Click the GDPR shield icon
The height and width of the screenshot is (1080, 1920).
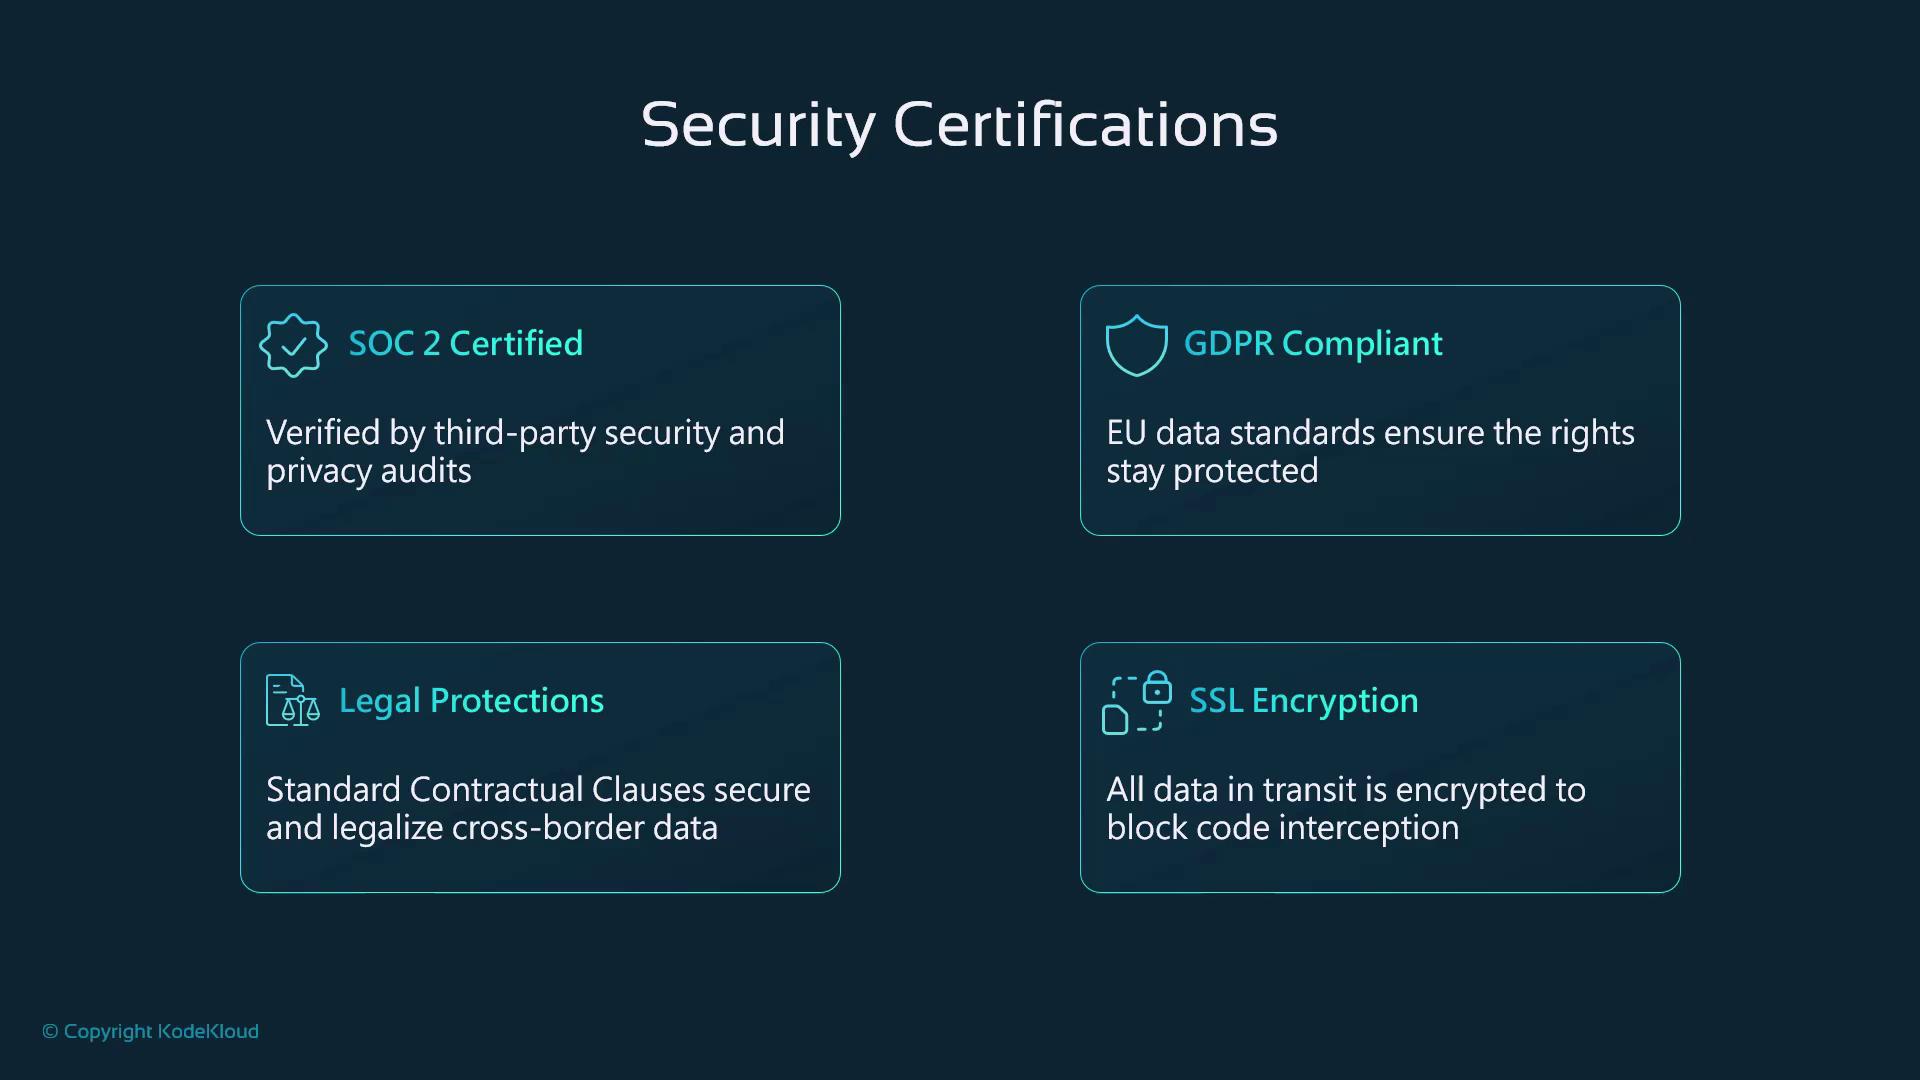pyautogui.click(x=1136, y=345)
